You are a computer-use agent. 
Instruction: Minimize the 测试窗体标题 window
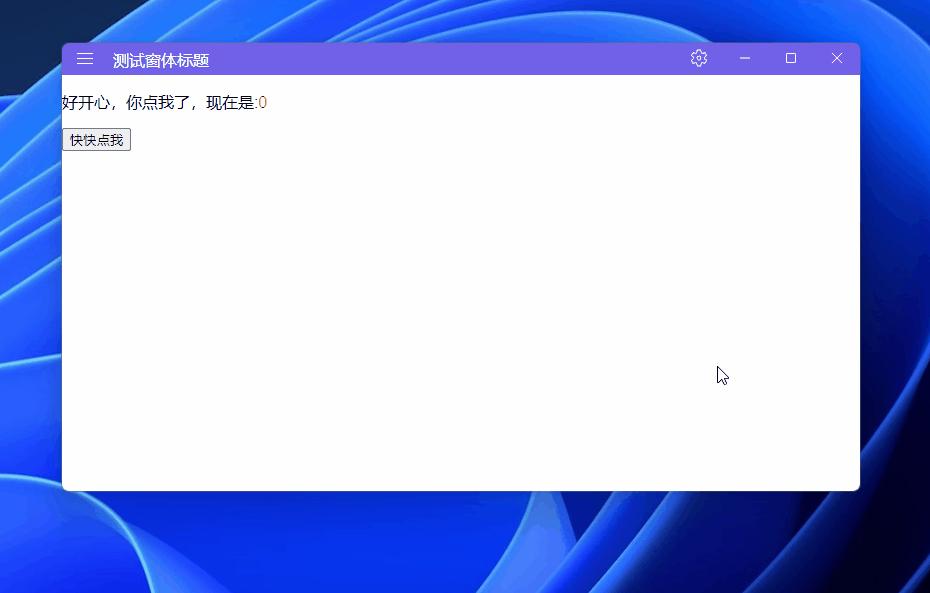pos(744,58)
